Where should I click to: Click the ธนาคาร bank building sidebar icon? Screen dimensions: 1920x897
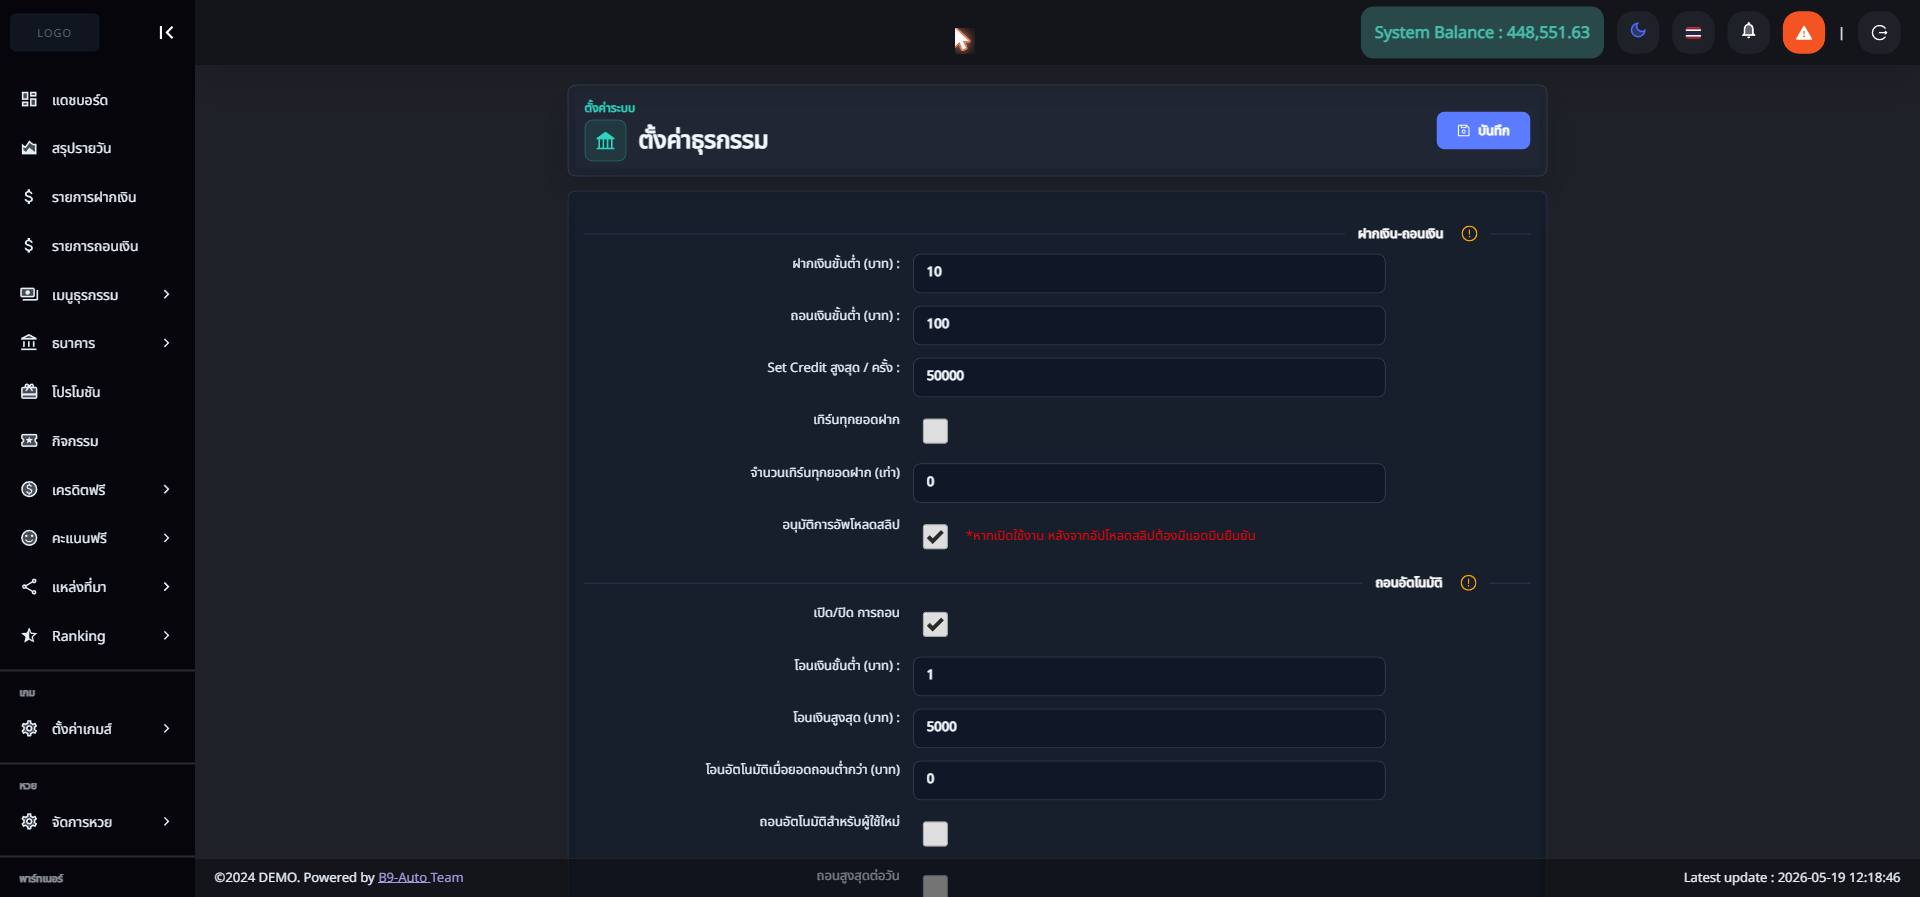(29, 343)
